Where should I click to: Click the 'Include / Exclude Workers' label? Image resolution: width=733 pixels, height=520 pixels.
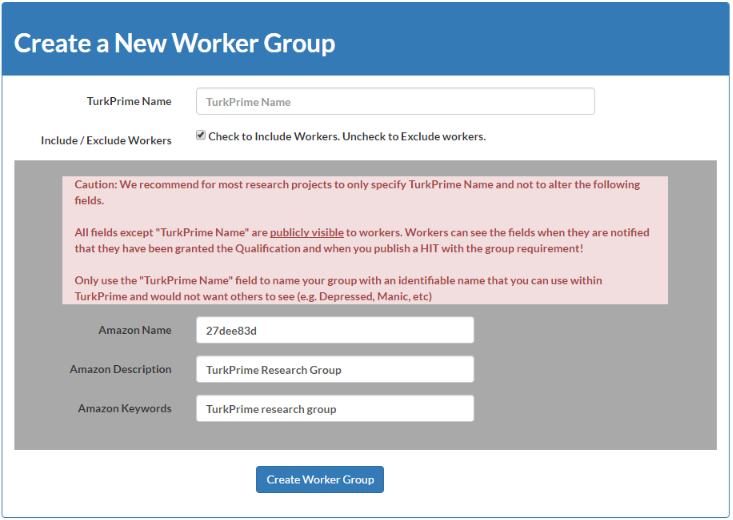(x=106, y=140)
